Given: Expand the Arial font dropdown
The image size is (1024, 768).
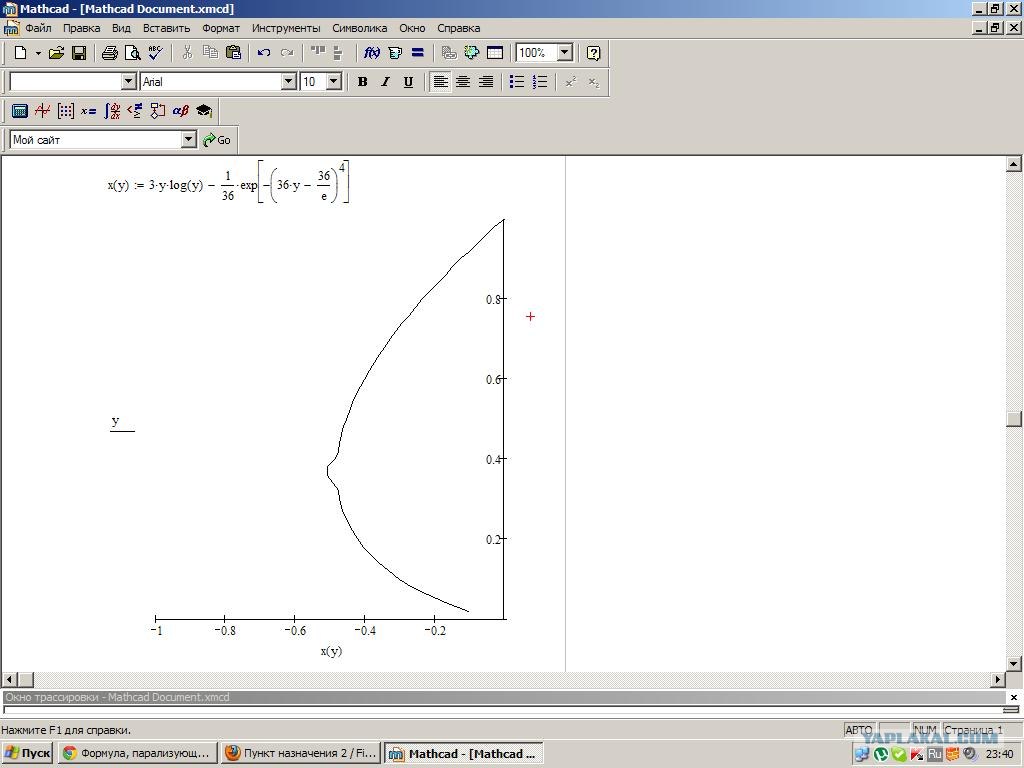Looking at the screenshot, I should (289, 82).
